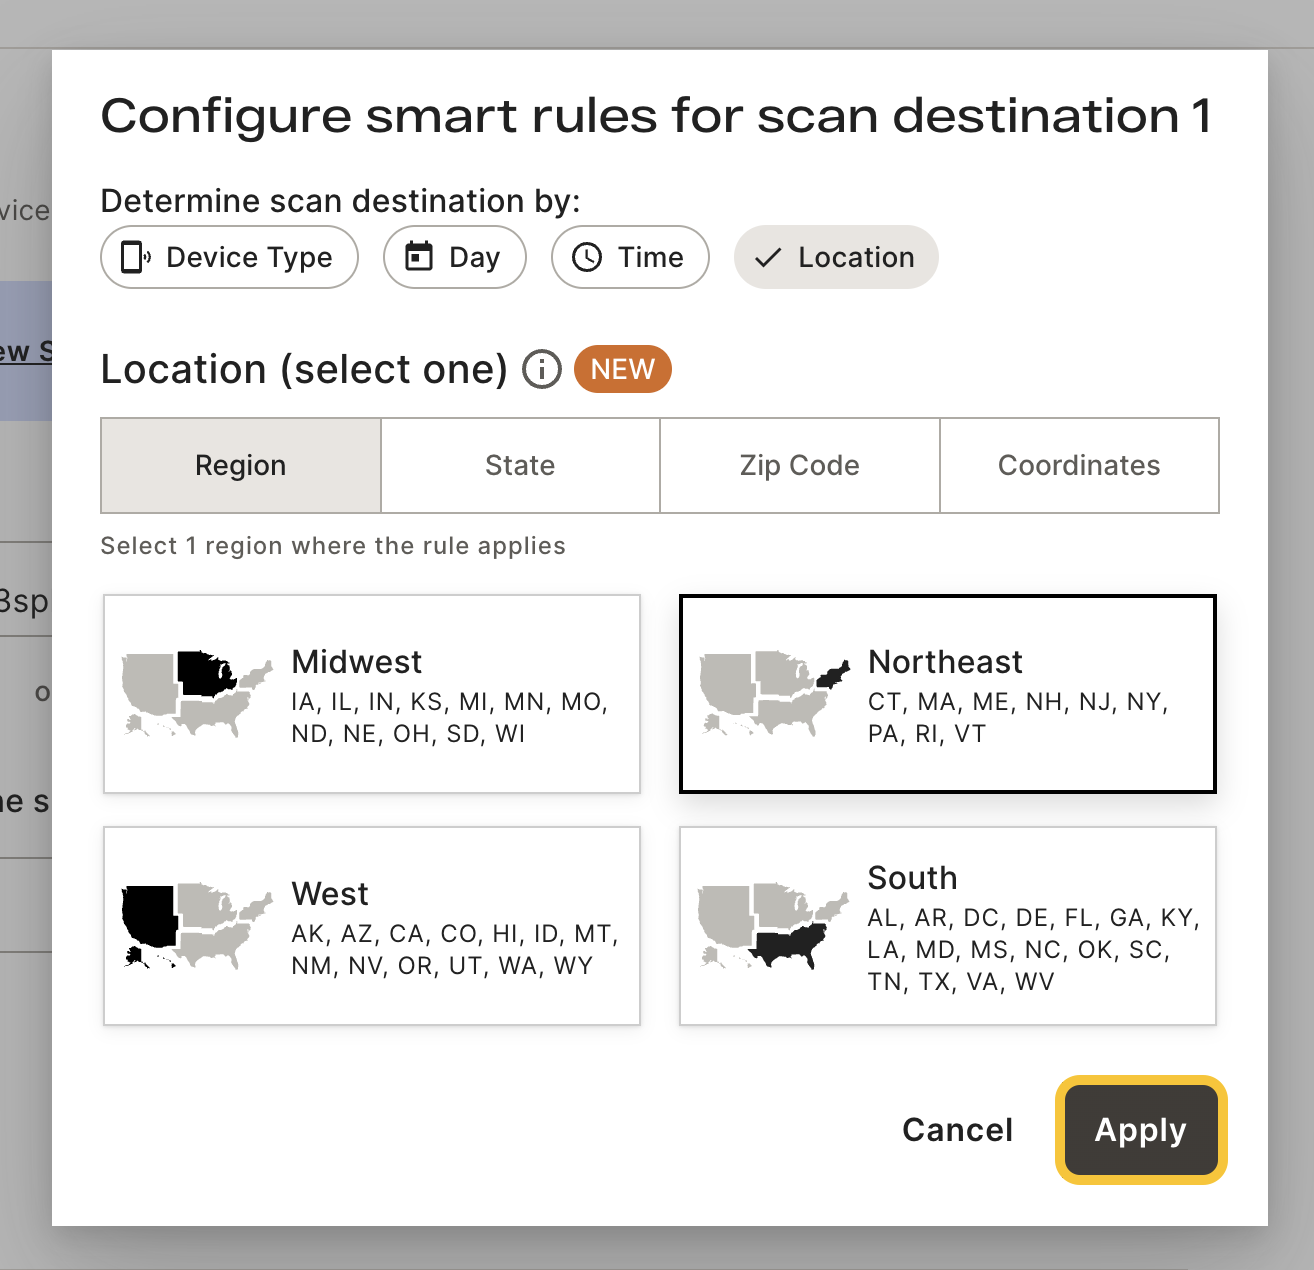Click the device icon in Device Type chip

coord(135,257)
